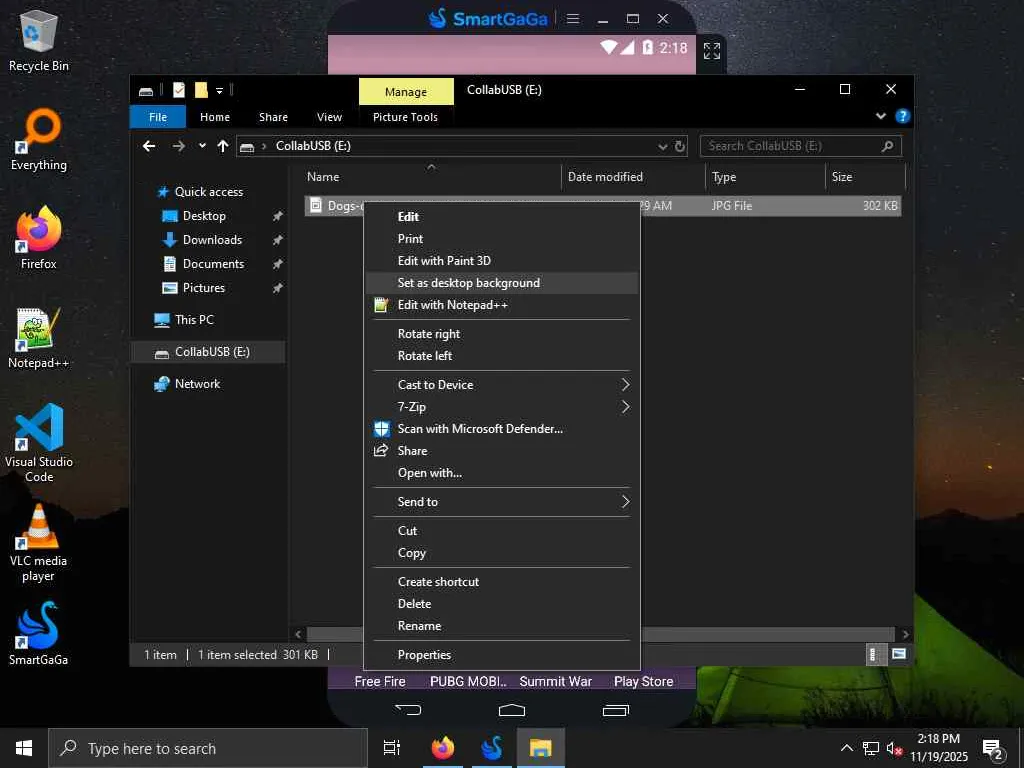The height and width of the screenshot is (768, 1024).
Task: Sort by the Date modified column
Action: tap(633, 177)
